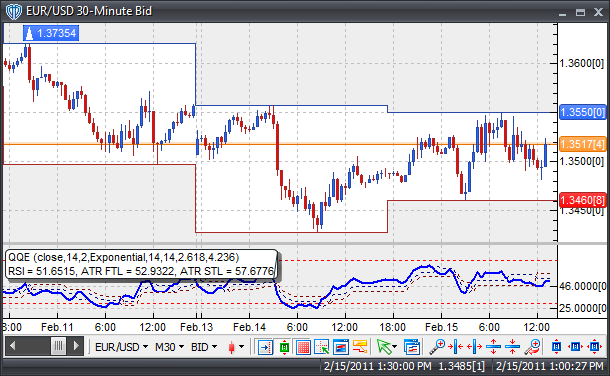Viewport: 610px width, 376px height.
Task: Click the red 1.3460 price level label
Action: pos(582,201)
